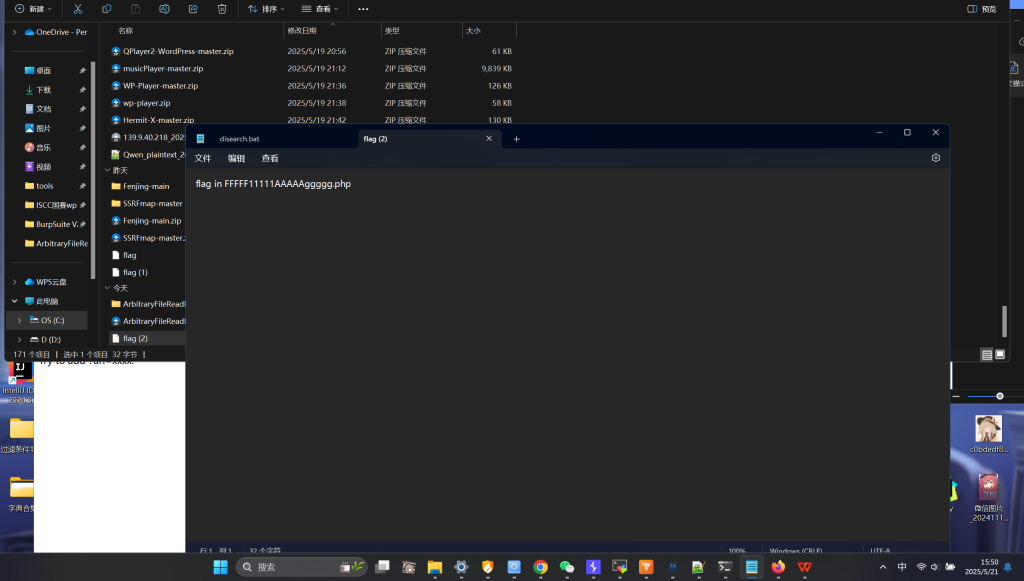
Task: Select the flag (2) file in Explorer
Action: coord(135,338)
